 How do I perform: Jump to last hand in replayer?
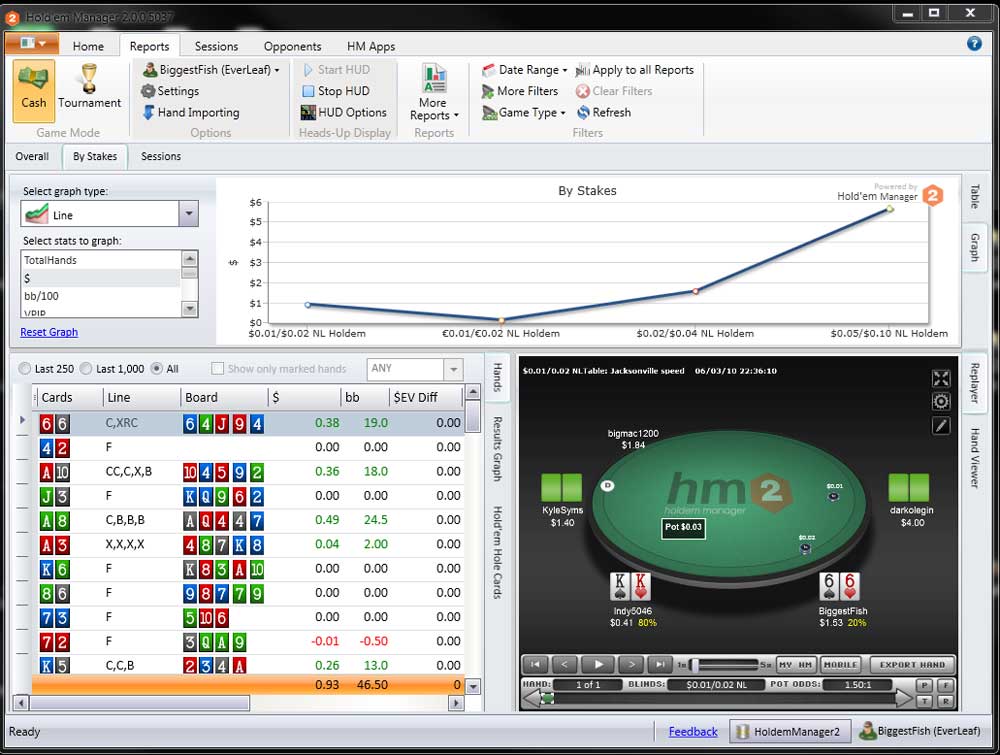click(661, 664)
